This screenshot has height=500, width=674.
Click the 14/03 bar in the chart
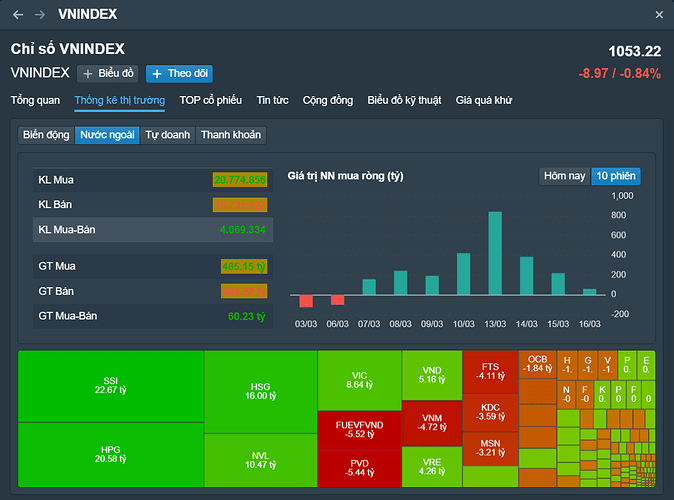pos(527,276)
